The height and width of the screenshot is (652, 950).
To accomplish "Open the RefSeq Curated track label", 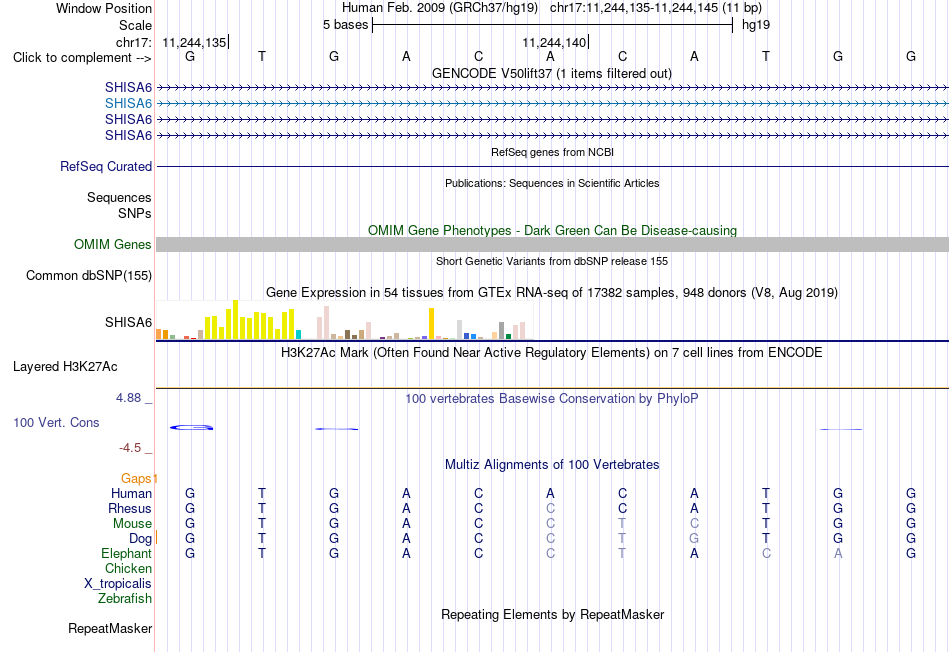I will coord(106,166).
